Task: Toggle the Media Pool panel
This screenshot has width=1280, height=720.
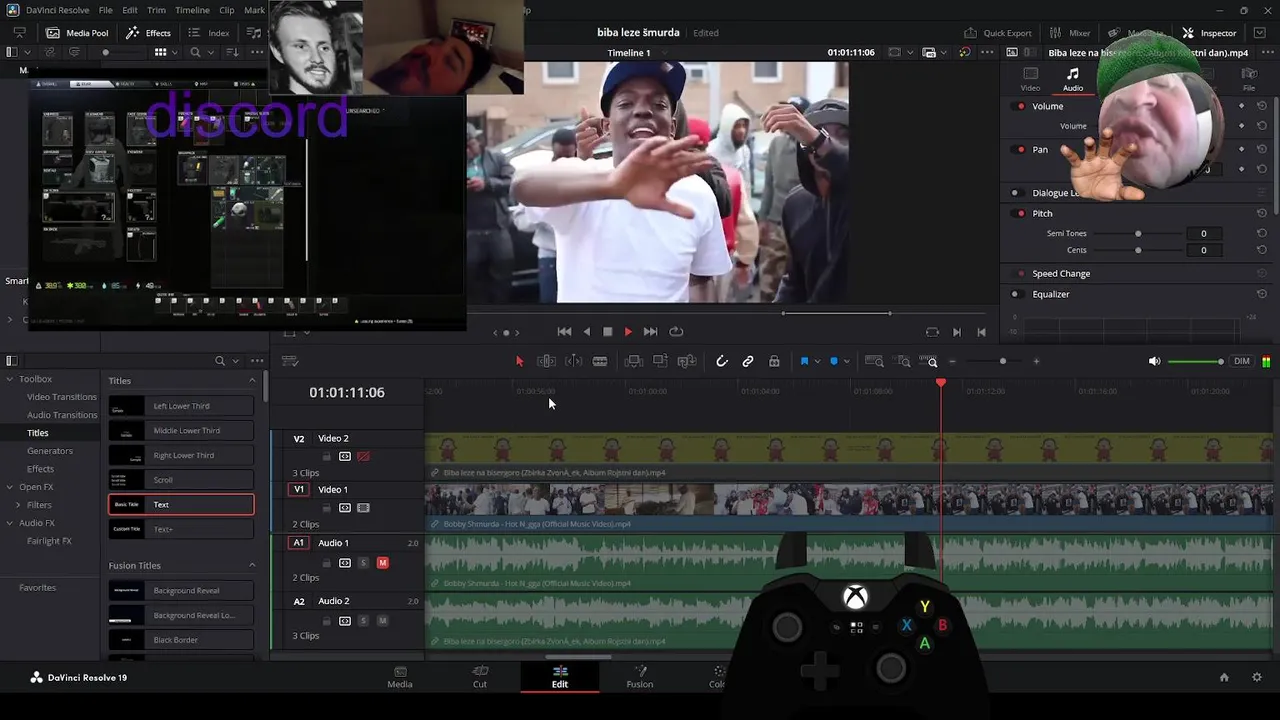Action: (77, 33)
